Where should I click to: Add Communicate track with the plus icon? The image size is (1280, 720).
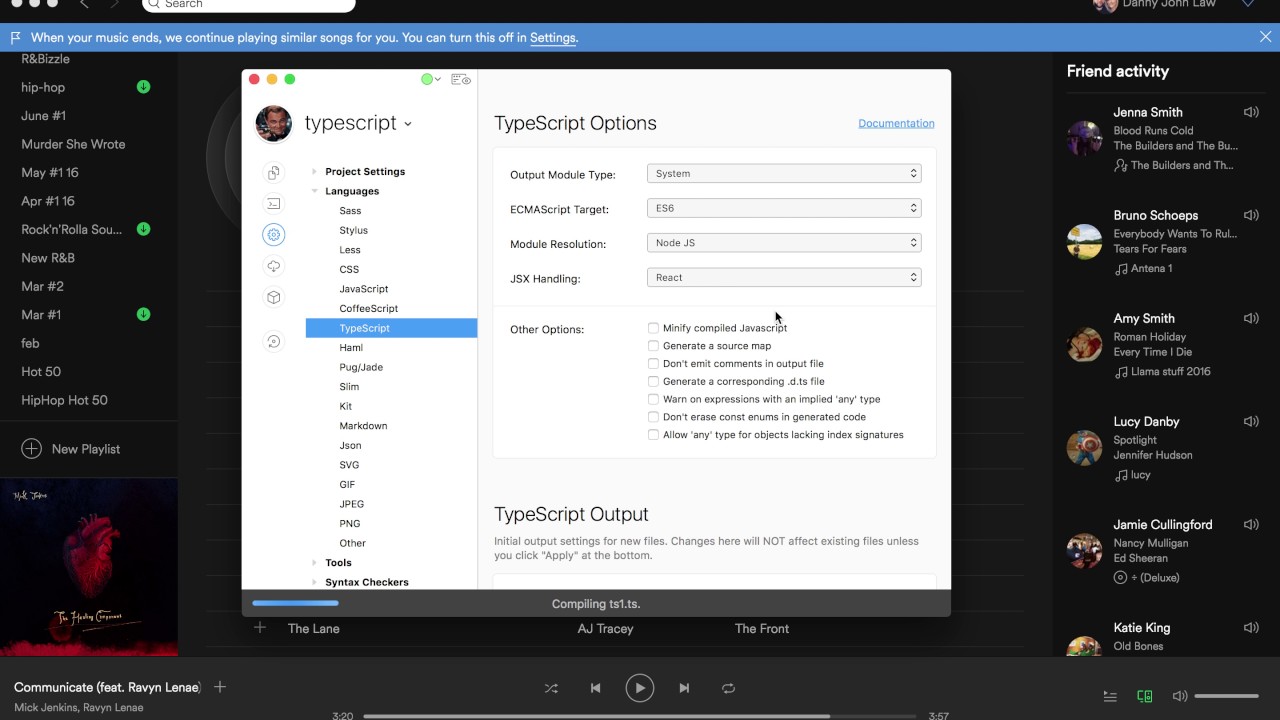tap(220, 687)
